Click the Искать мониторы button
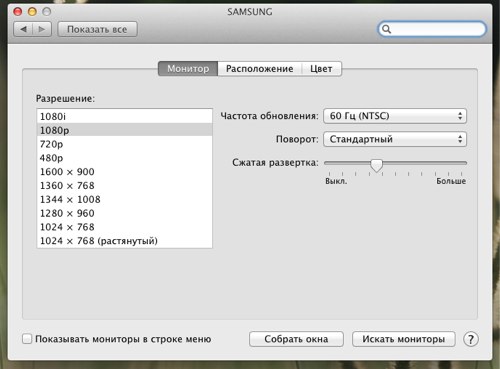Viewport: 500px width, 369px height. tap(404, 339)
